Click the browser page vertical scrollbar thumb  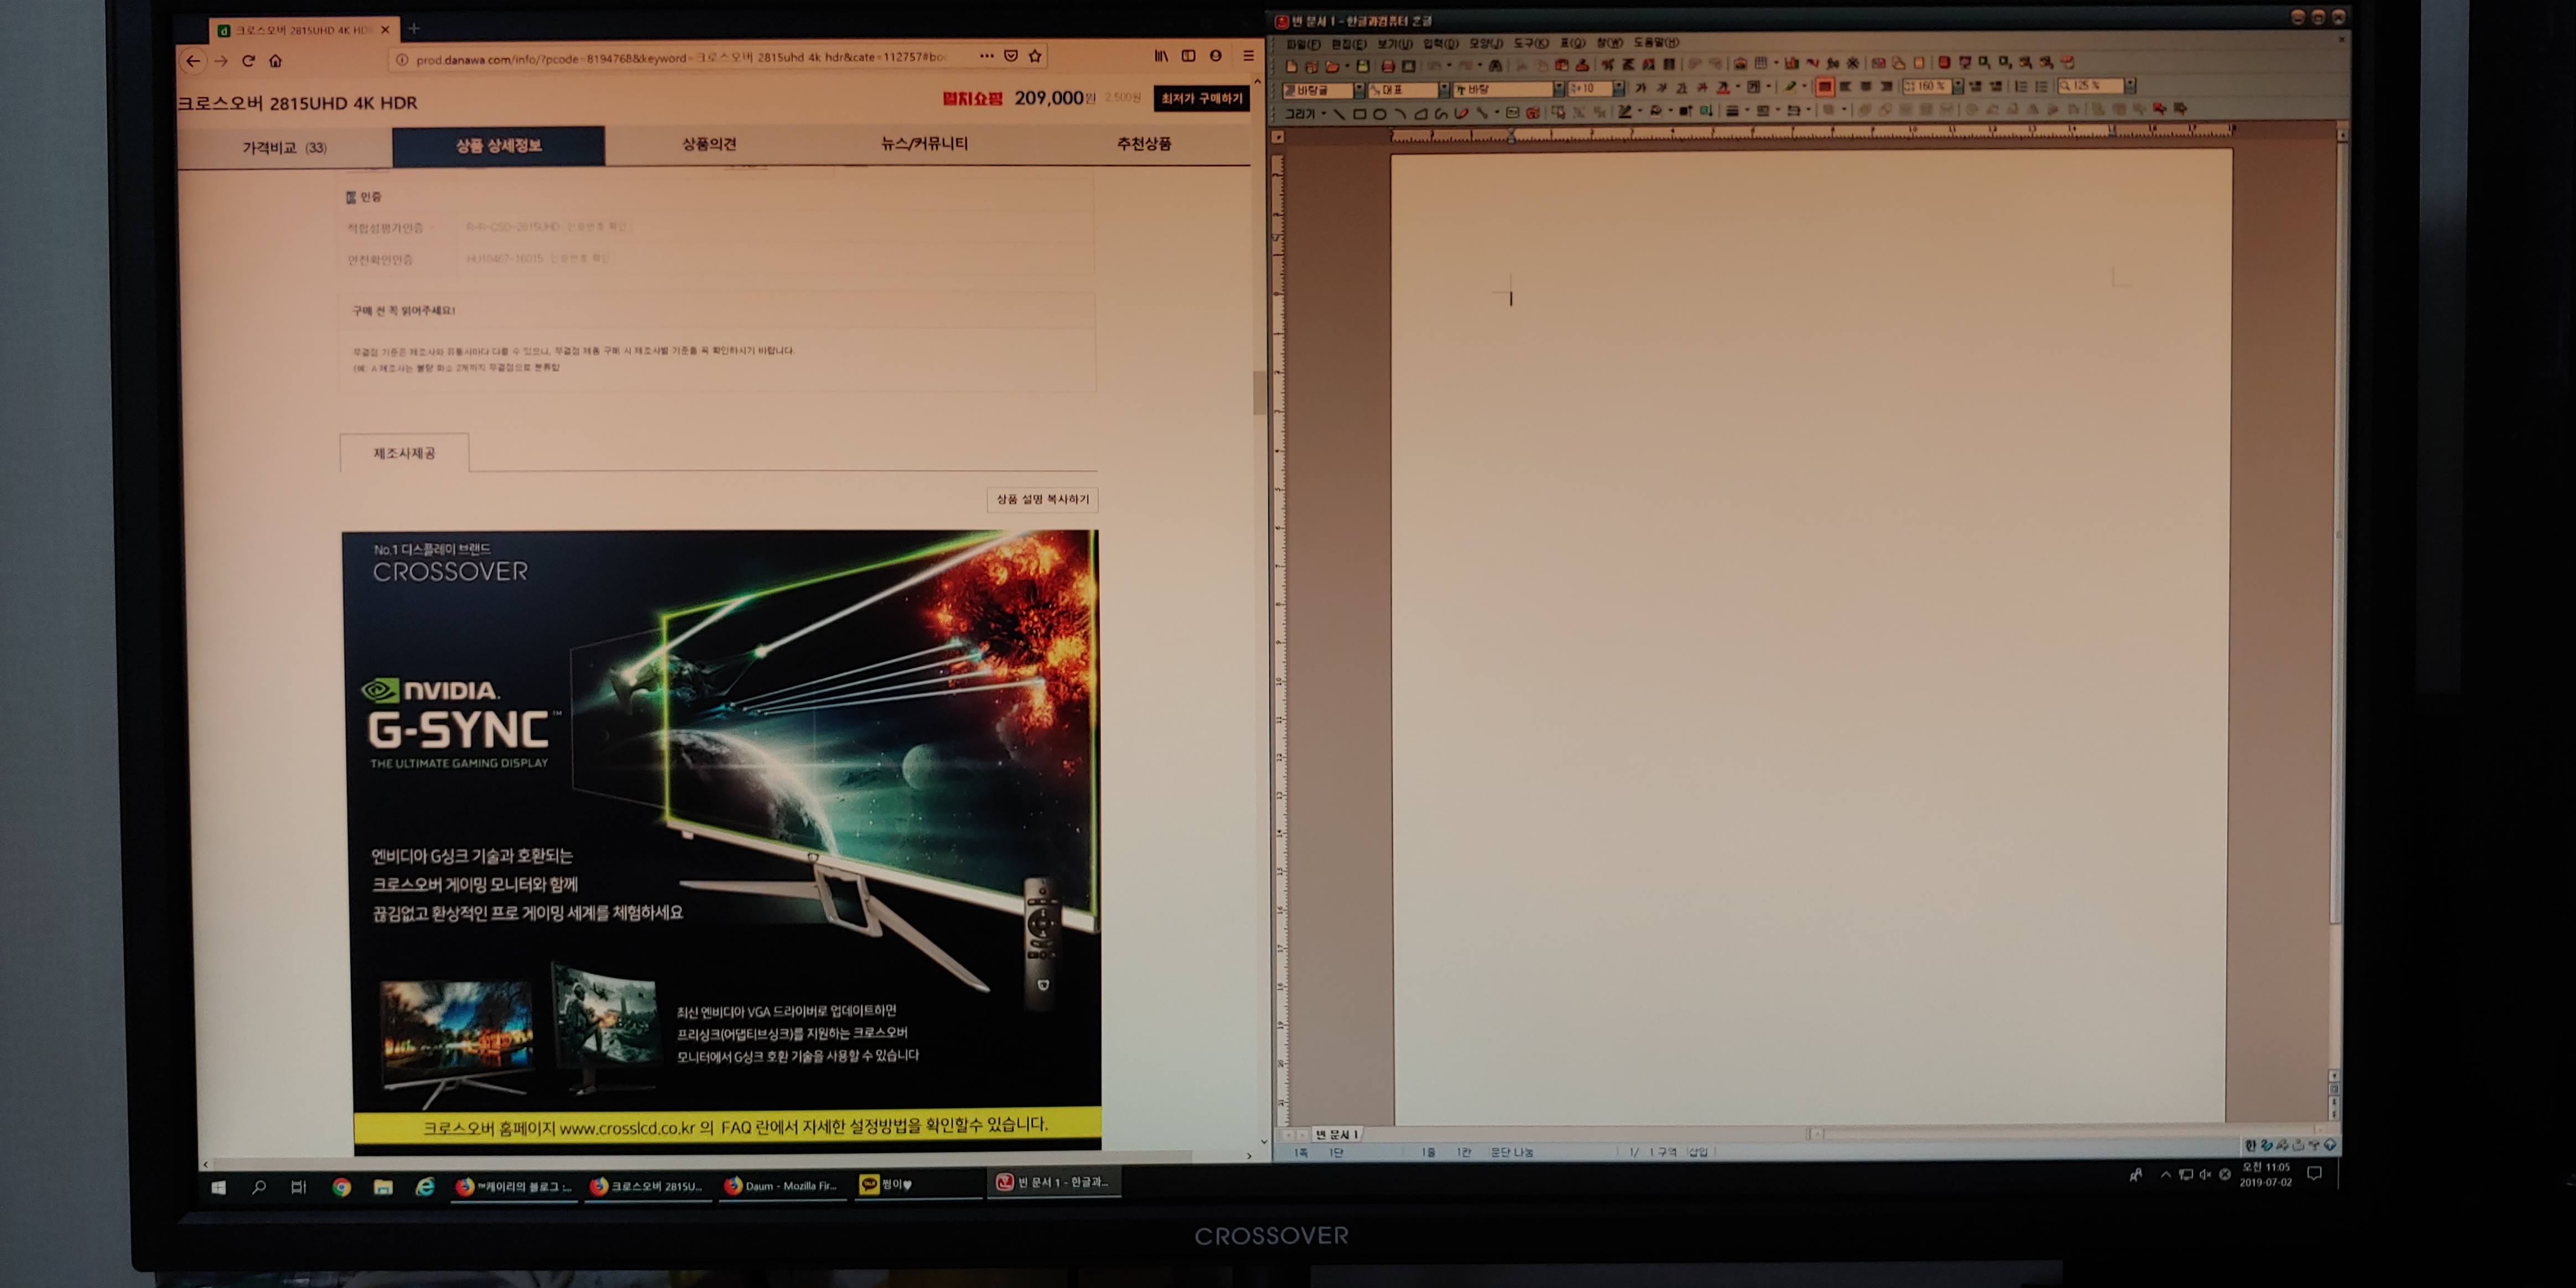click(x=1259, y=392)
